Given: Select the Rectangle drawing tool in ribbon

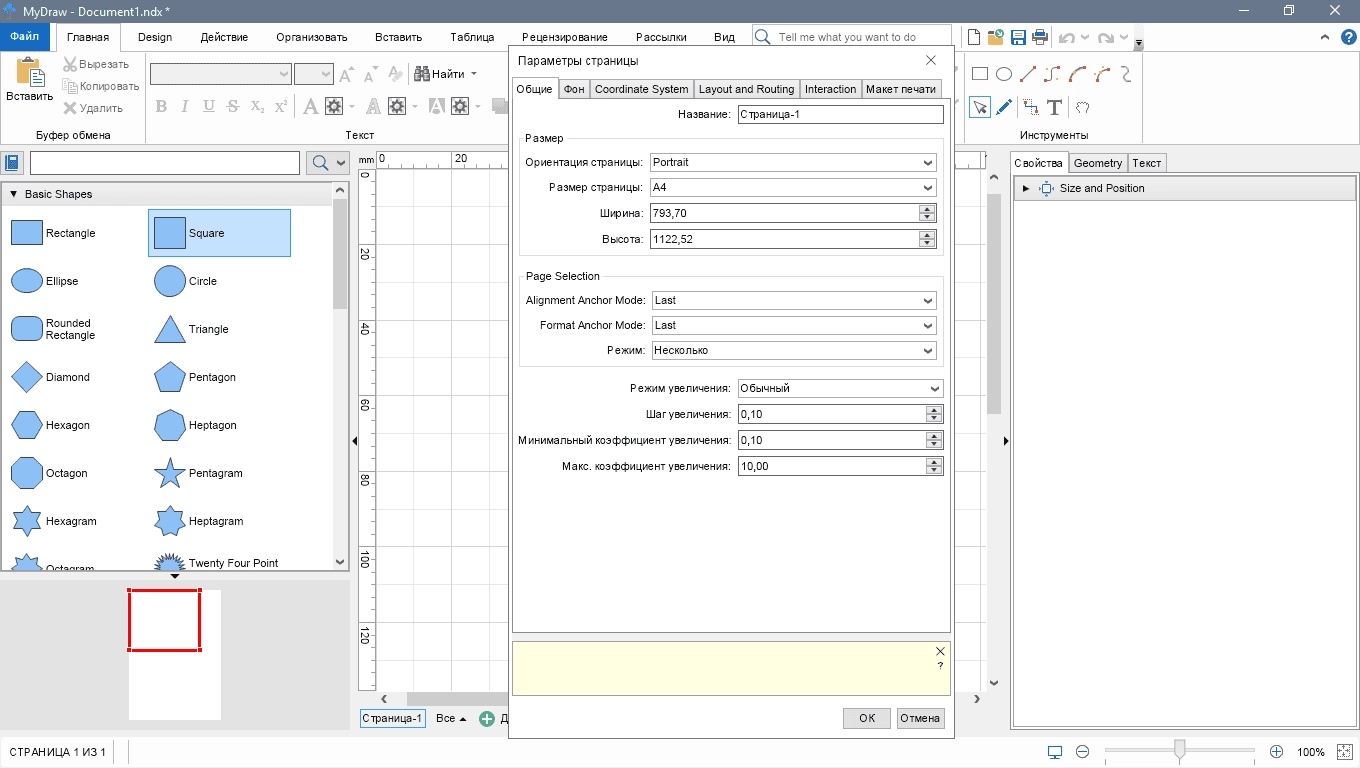Looking at the screenshot, I should 980,74.
